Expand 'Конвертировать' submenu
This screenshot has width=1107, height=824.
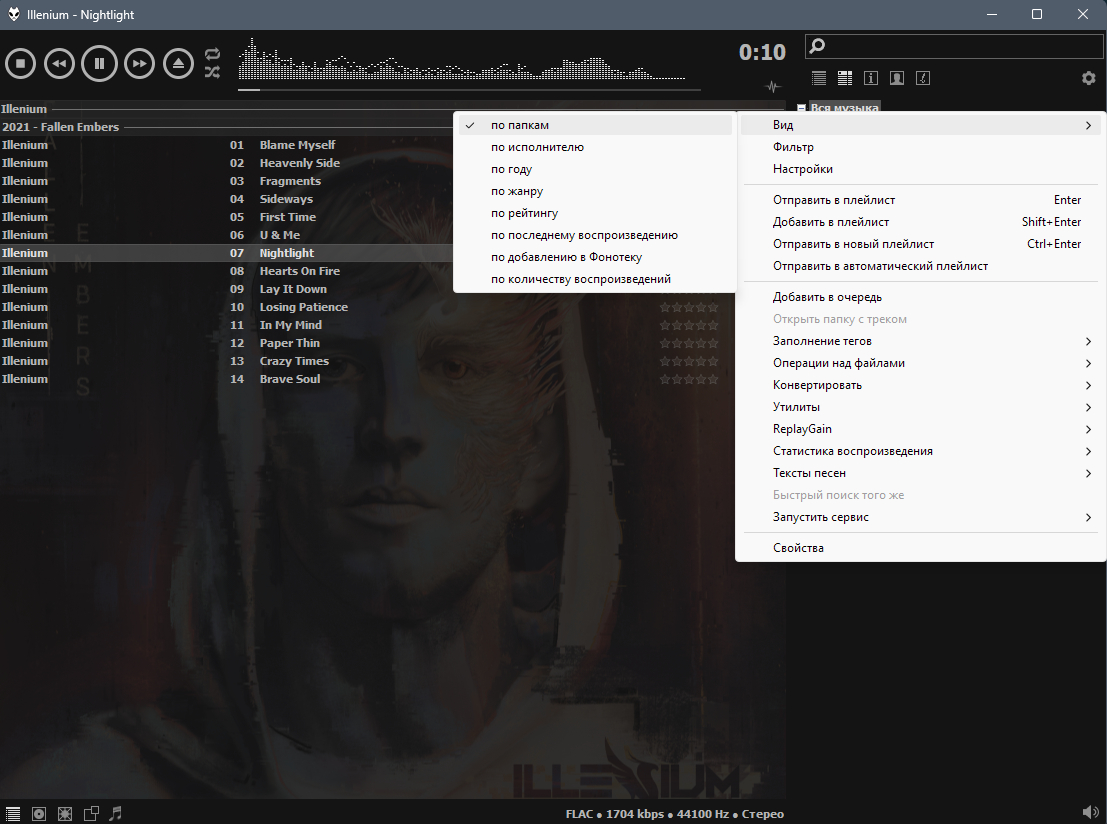[921, 385]
